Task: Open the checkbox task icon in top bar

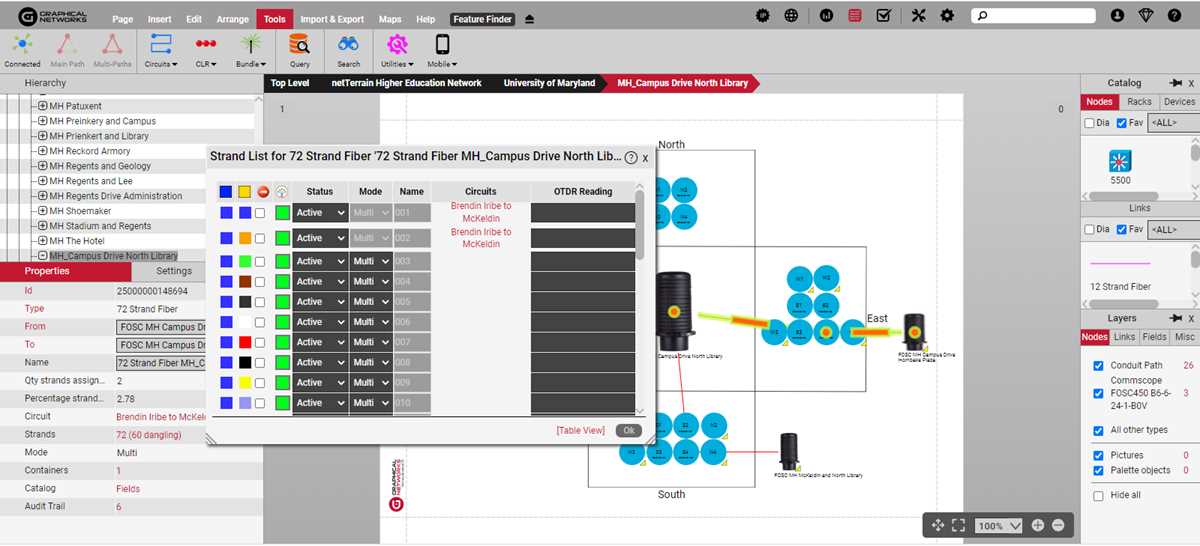Action: [x=883, y=16]
